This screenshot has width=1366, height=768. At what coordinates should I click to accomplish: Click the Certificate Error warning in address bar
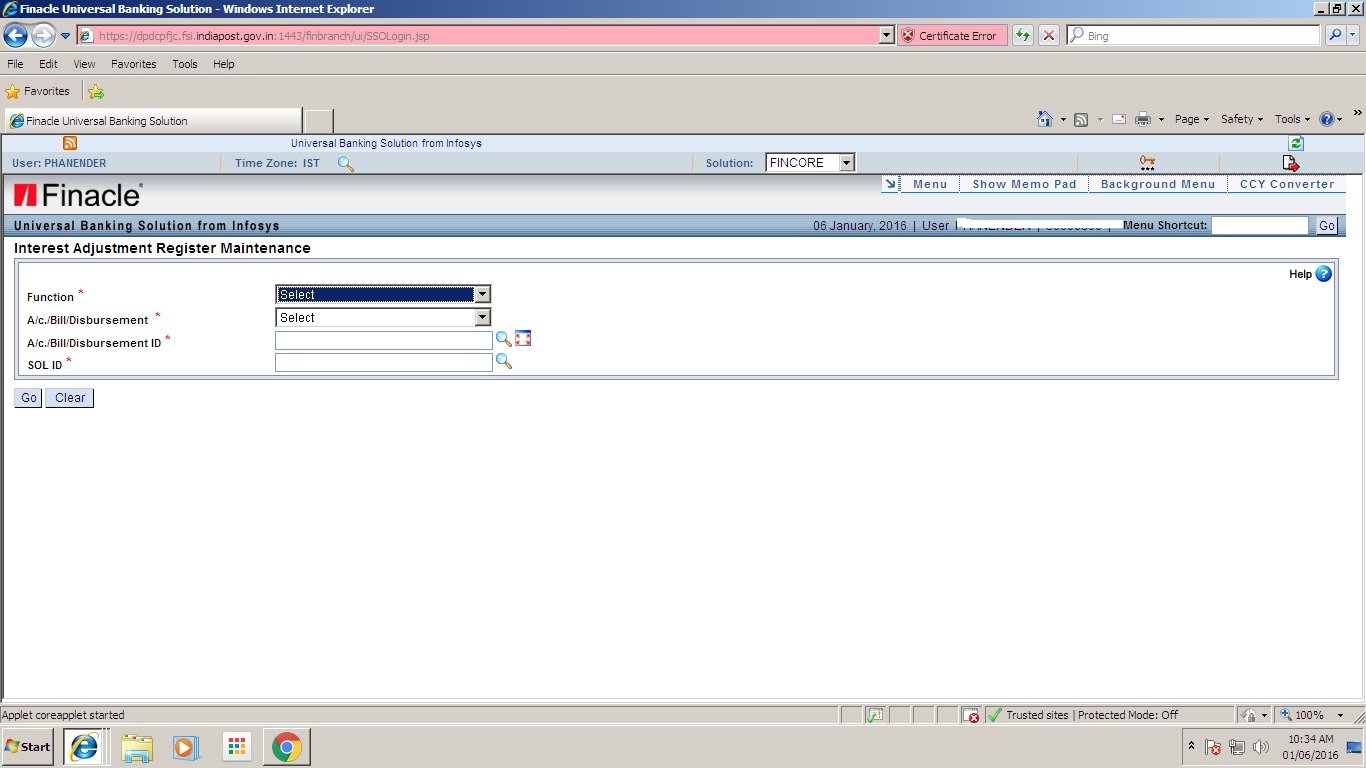950,35
